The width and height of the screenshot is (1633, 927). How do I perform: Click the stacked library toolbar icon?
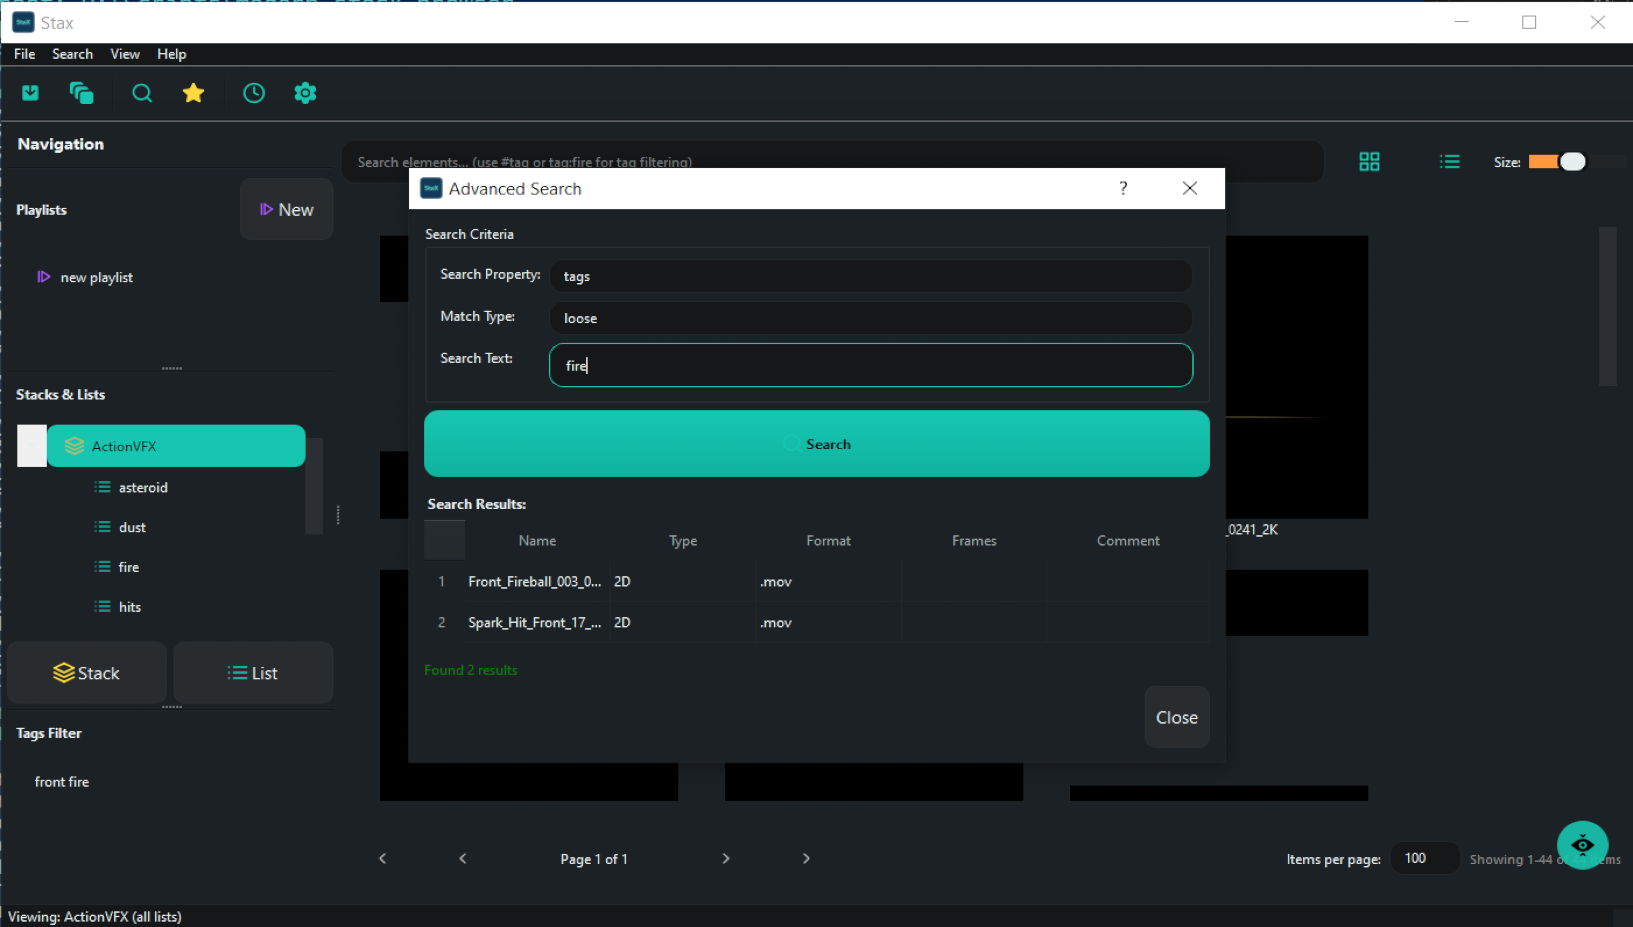[x=81, y=93]
